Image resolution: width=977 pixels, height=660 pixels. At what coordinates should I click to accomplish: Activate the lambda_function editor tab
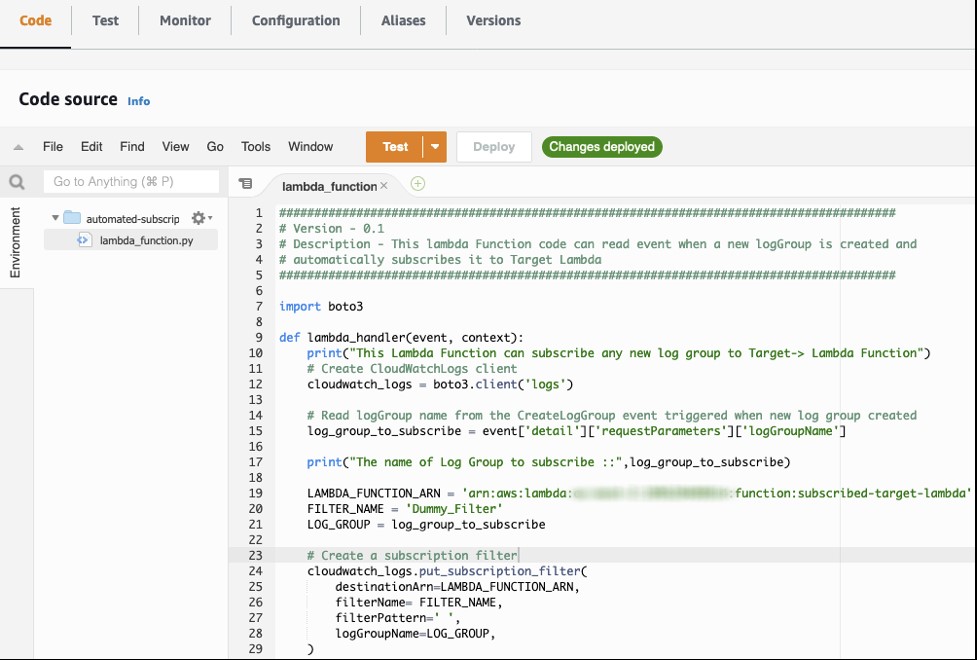(330, 186)
